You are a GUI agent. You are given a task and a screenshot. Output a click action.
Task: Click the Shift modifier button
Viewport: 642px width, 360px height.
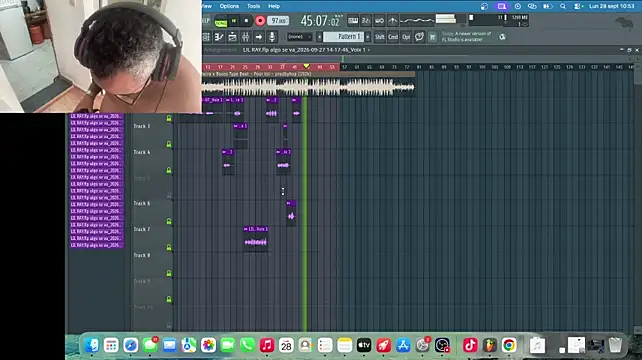pyautogui.click(x=380, y=37)
